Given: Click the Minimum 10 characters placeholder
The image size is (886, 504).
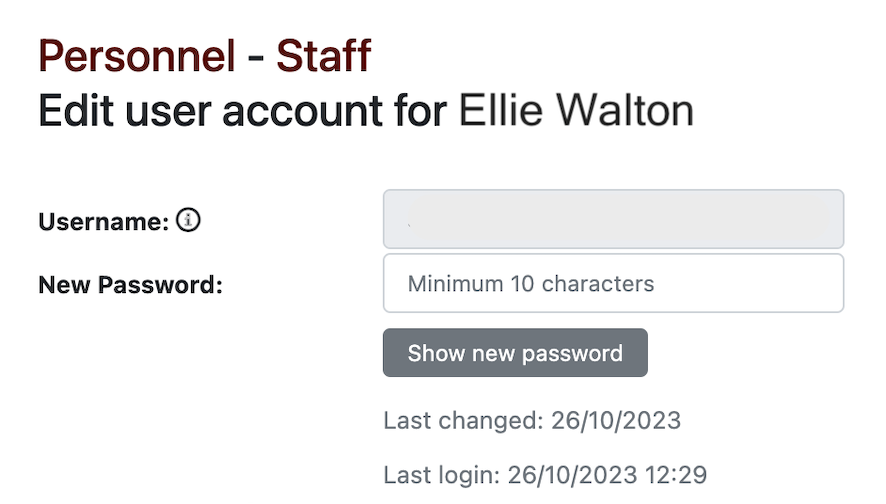Looking at the screenshot, I should tap(531, 284).
